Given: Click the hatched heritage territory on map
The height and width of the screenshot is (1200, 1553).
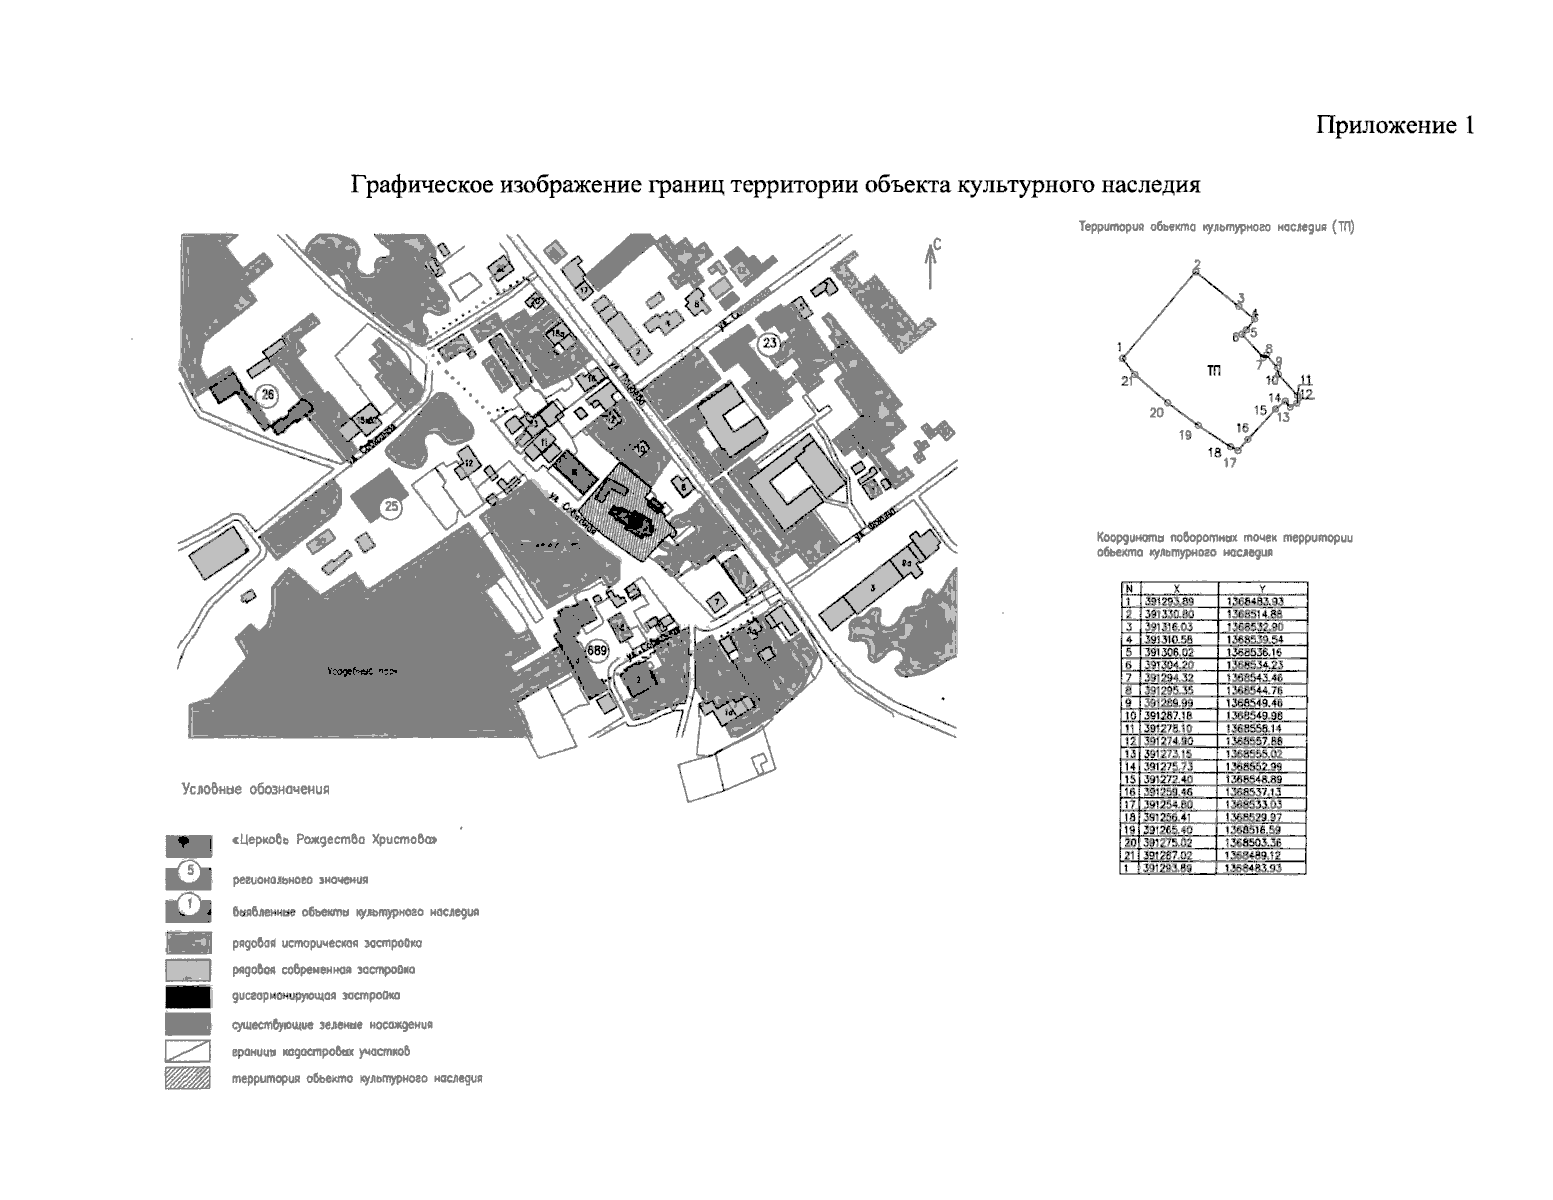Looking at the screenshot, I should [x=630, y=512].
